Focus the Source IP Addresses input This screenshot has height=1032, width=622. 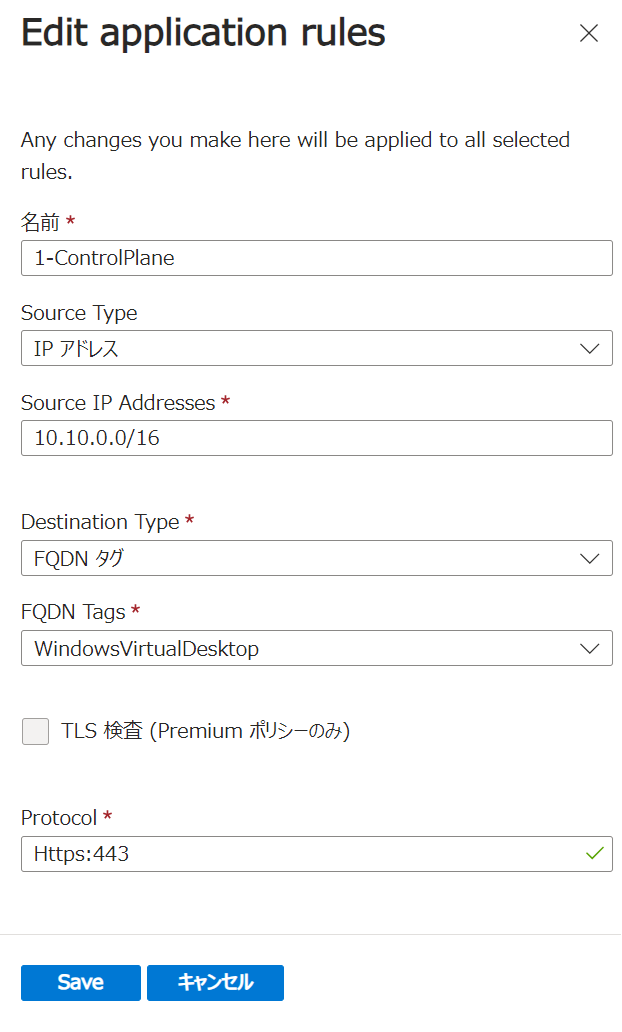click(316, 438)
